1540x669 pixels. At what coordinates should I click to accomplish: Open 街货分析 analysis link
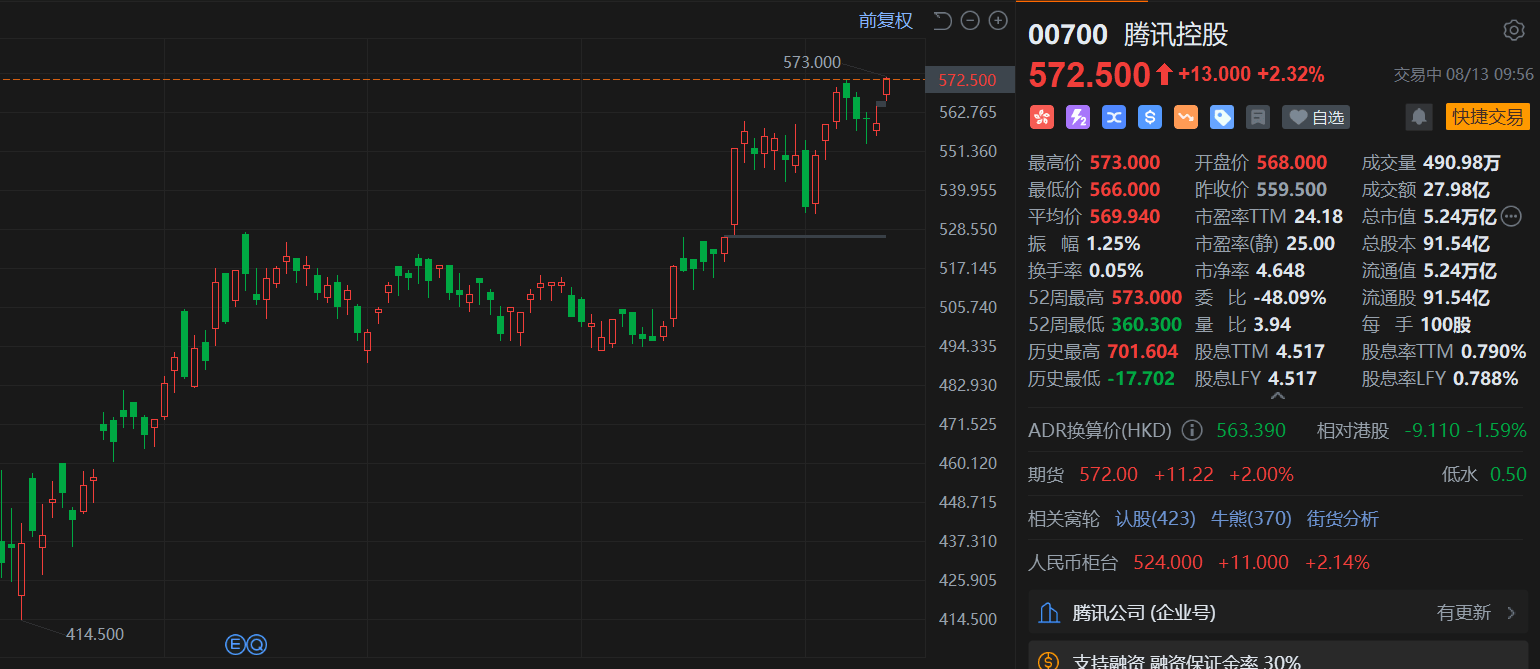(1342, 519)
